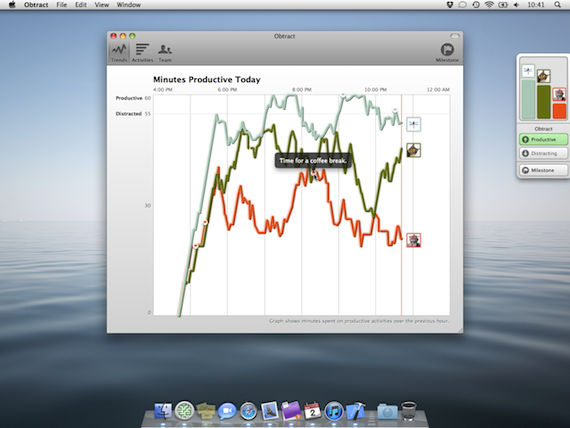Open Xcode from the Dock
The image size is (570, 428).
point(356,411)
